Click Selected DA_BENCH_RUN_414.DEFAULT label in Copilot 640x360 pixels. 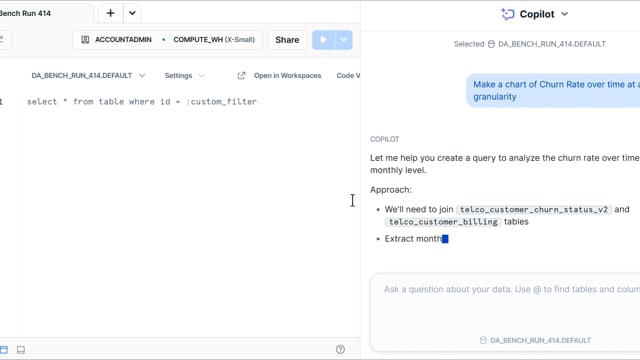[530, 44]
